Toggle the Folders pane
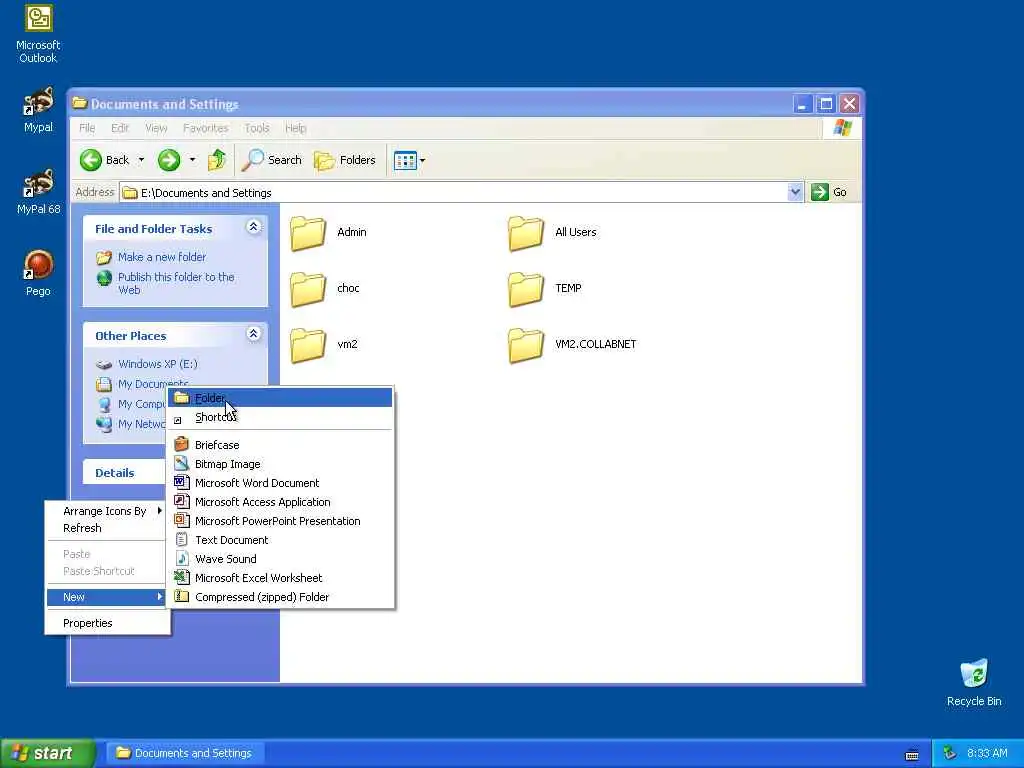The image size is (1024, 768). pos(345,160)
